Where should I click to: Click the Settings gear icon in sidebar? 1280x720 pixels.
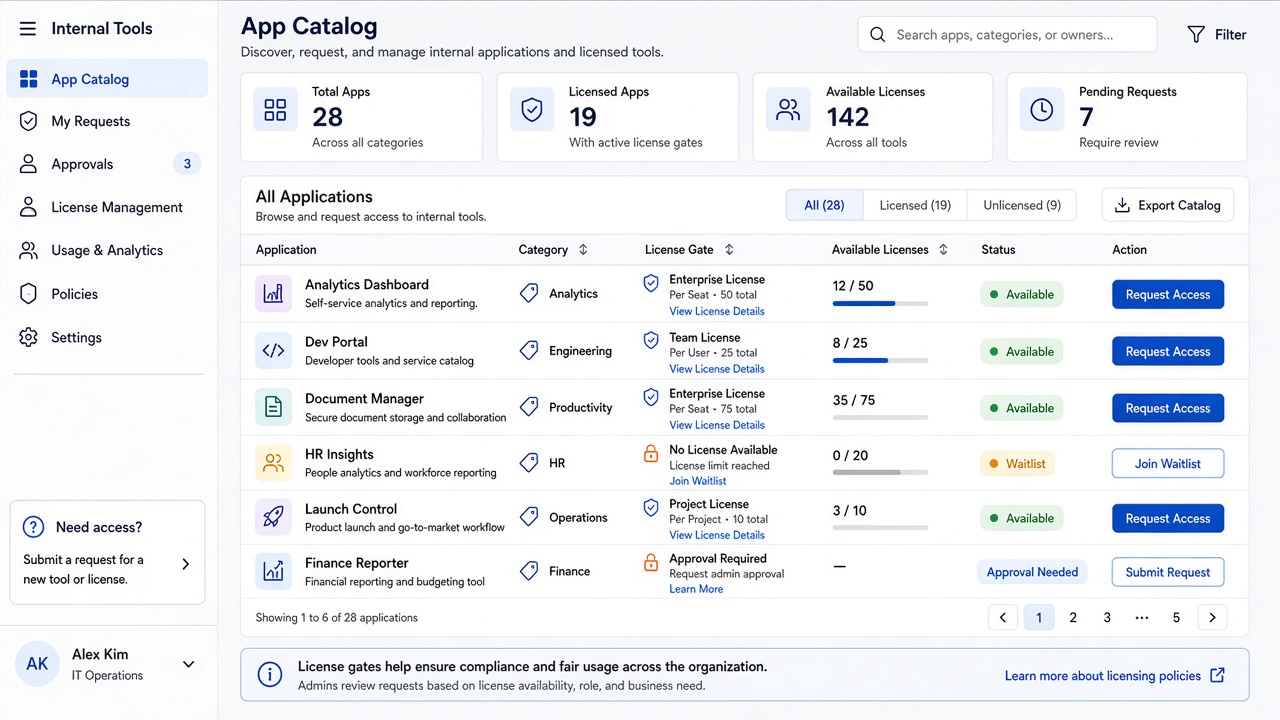pos(29,337)
